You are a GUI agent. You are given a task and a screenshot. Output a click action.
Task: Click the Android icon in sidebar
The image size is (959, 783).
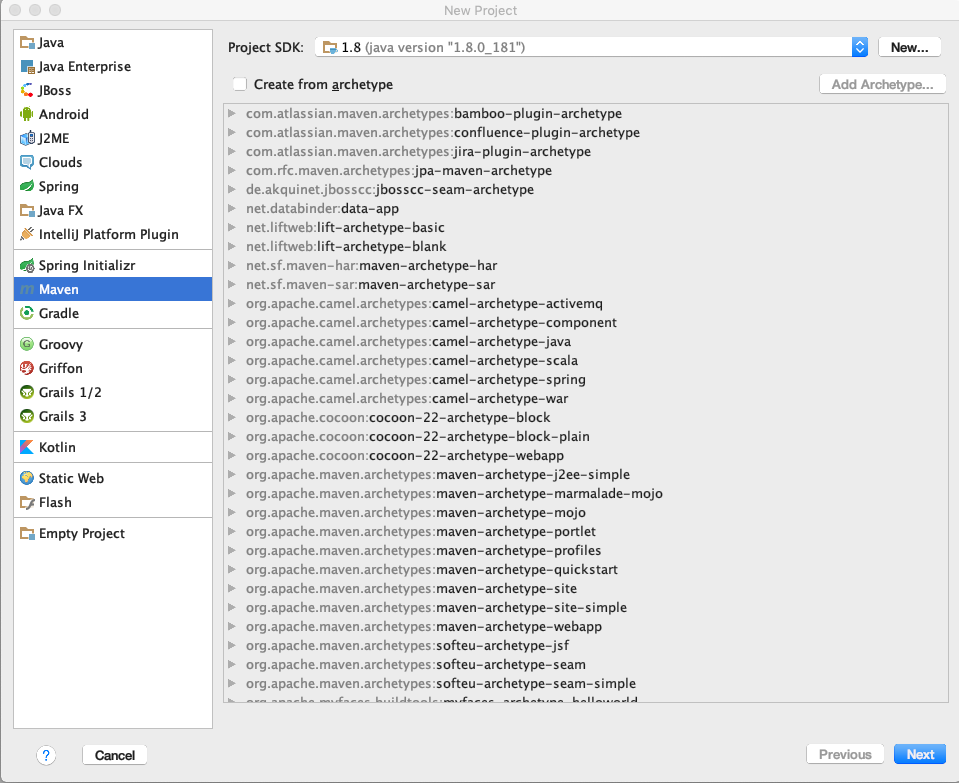pos(27,114)
